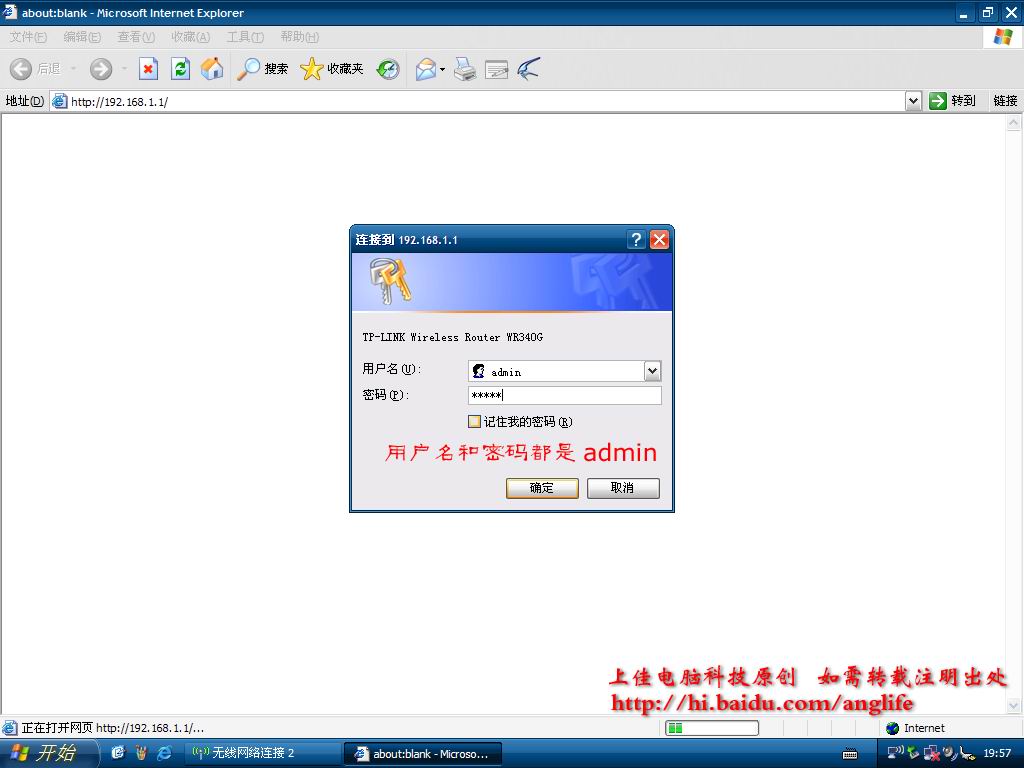Viewport: 1024px width, 768px height.
Task: Click the Edit page toolbar icon
Action: click(x=497, y=69)
